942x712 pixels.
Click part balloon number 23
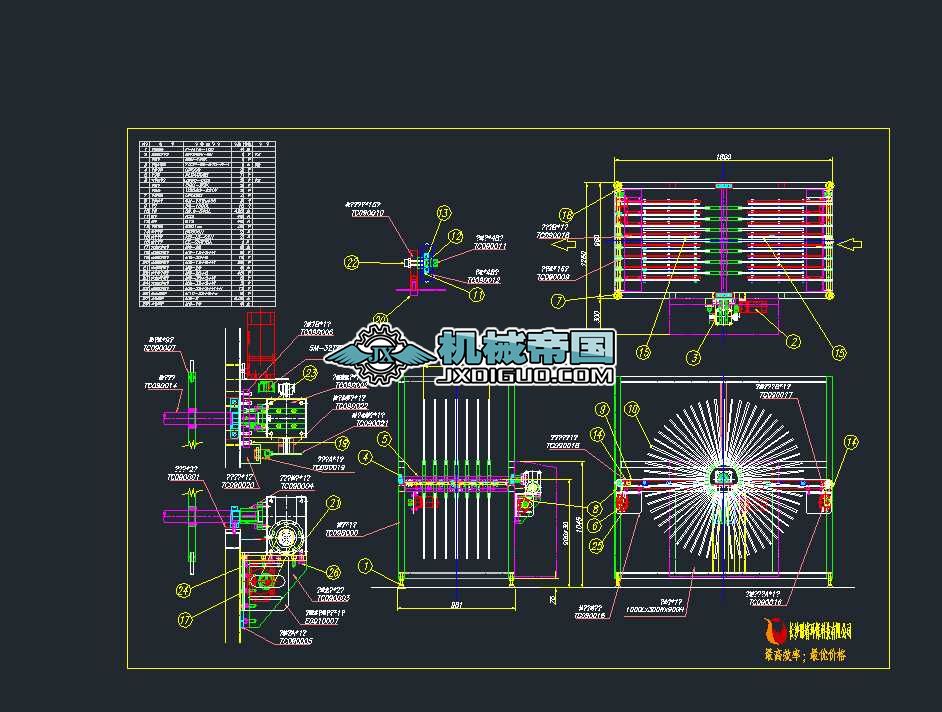click(x=310, y=373)
